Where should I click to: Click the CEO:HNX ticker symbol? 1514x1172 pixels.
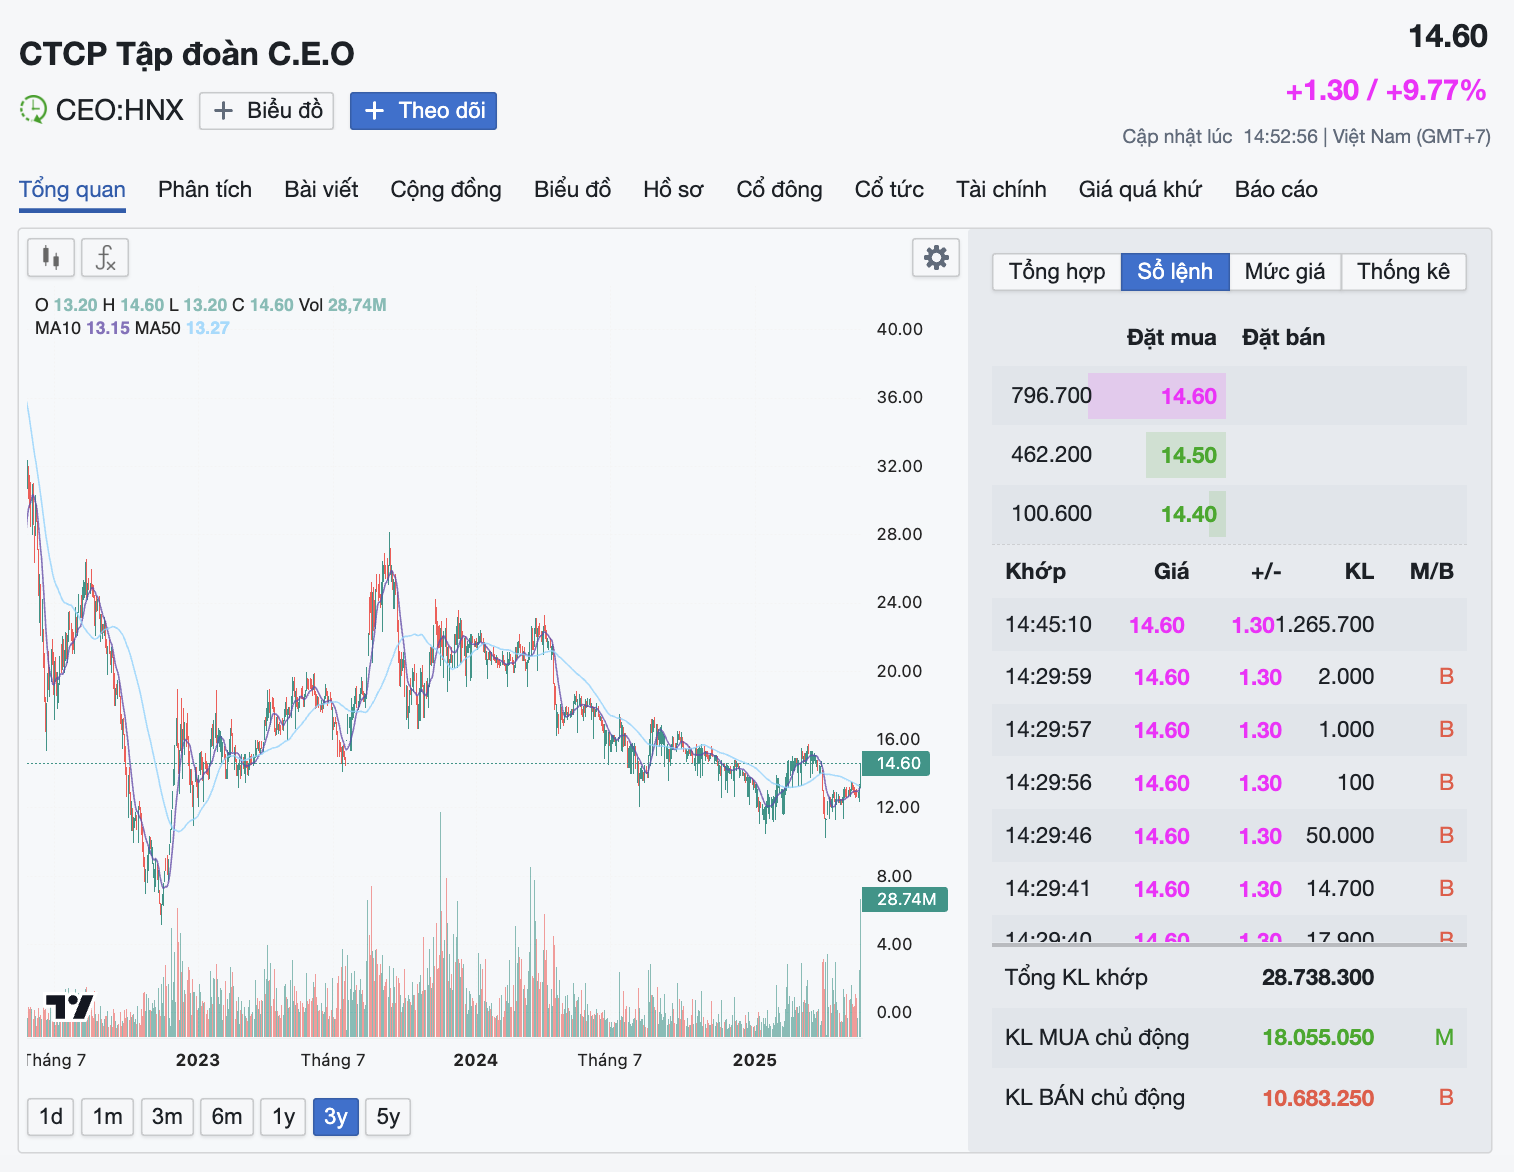click(120, 110)
